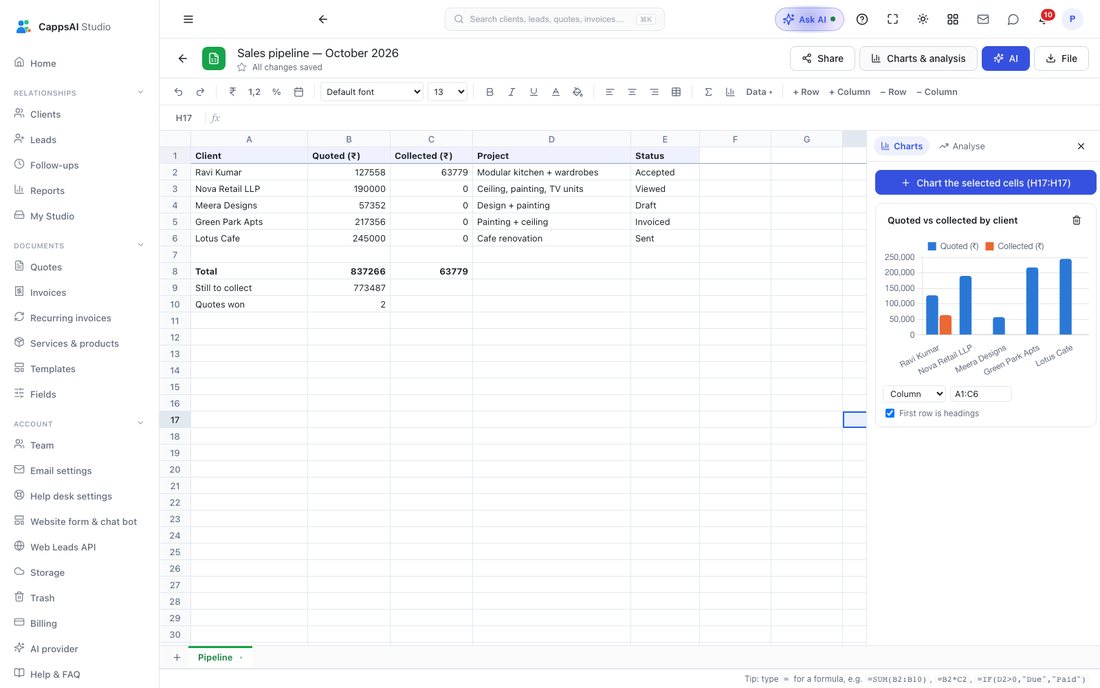Click the Ask AI button
Image resolution: width=1100 pixels, height=688 pixels.
tap(809, 20)
